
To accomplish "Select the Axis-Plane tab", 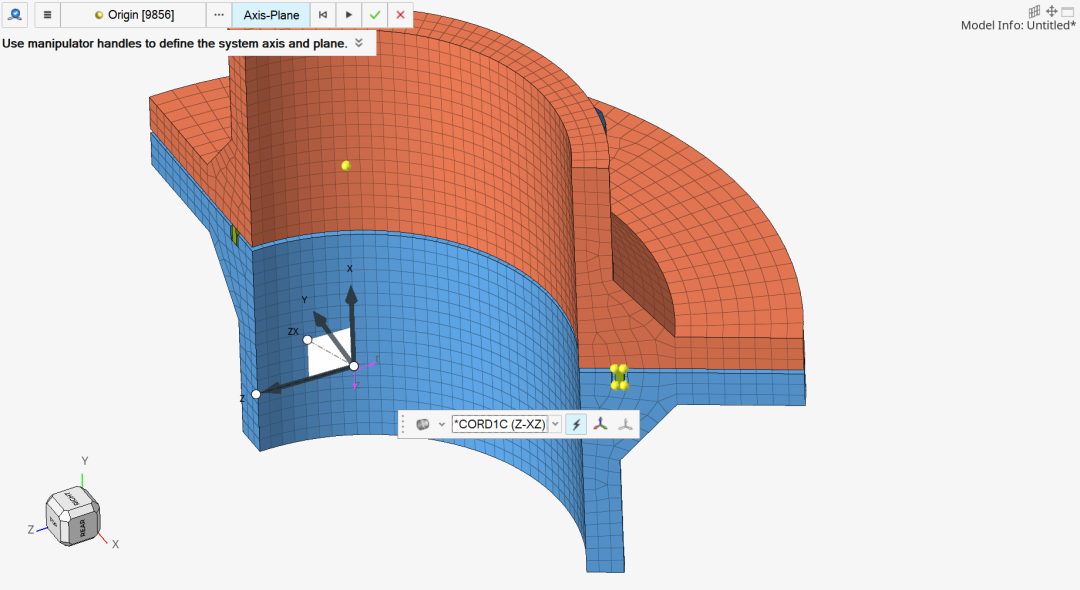I will tap(271, 15).
